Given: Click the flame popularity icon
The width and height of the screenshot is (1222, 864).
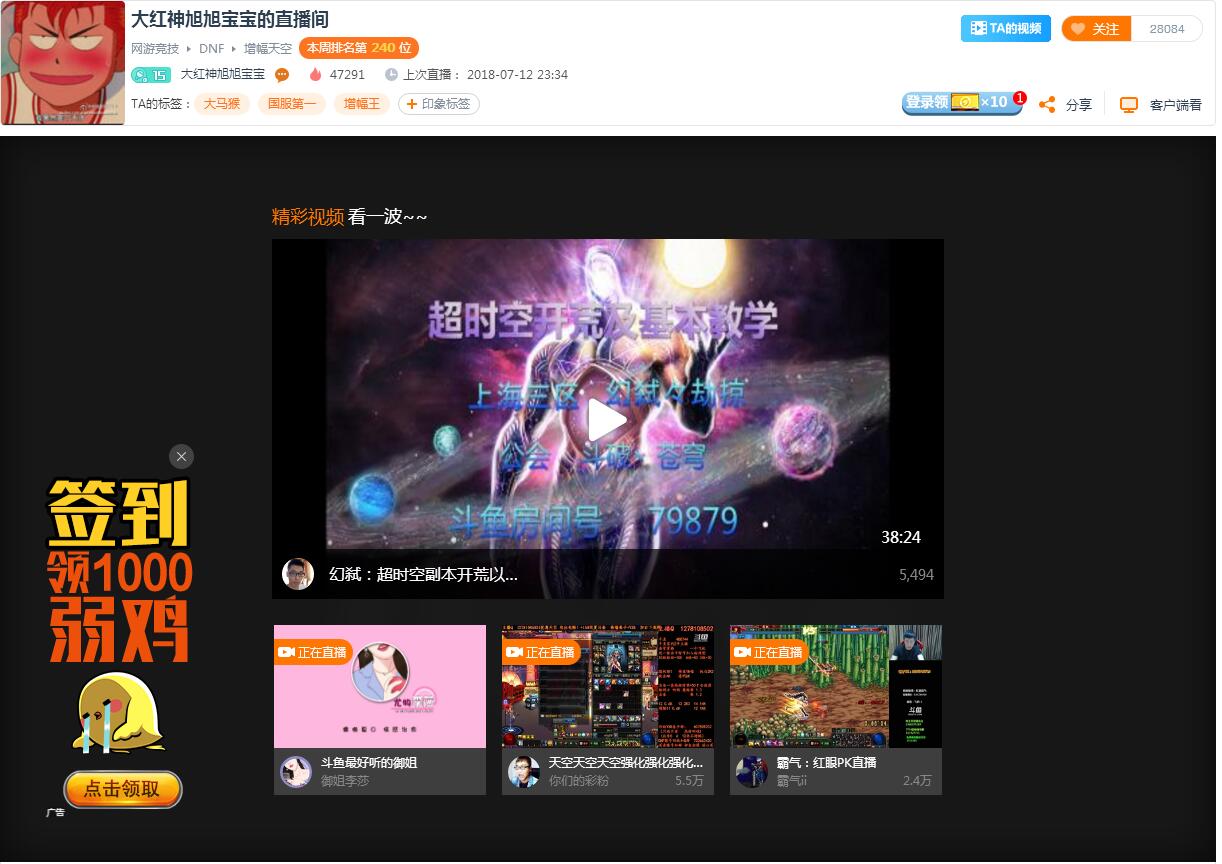Looking at the screenshot, I should pyautogui.click(x=315, y=75).
